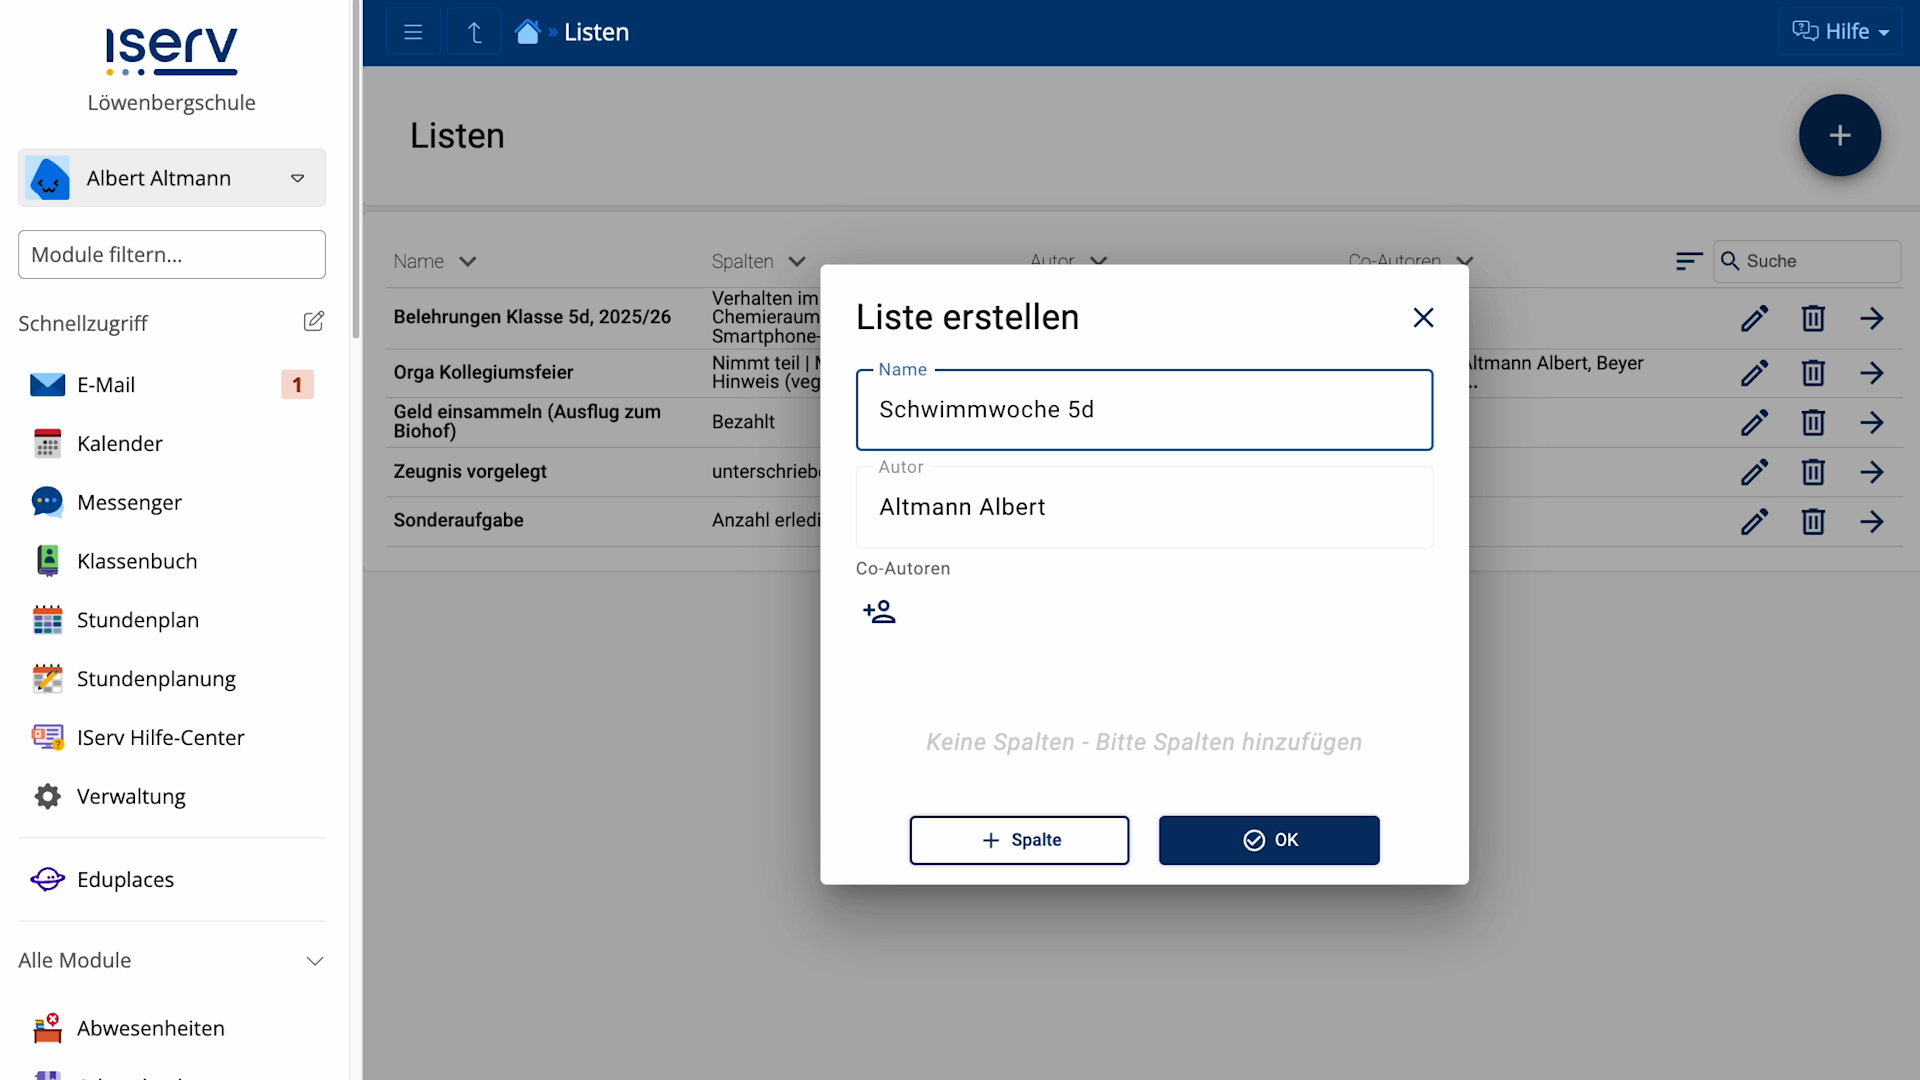Click the Module filtern input field

click(x=172, y=254)
